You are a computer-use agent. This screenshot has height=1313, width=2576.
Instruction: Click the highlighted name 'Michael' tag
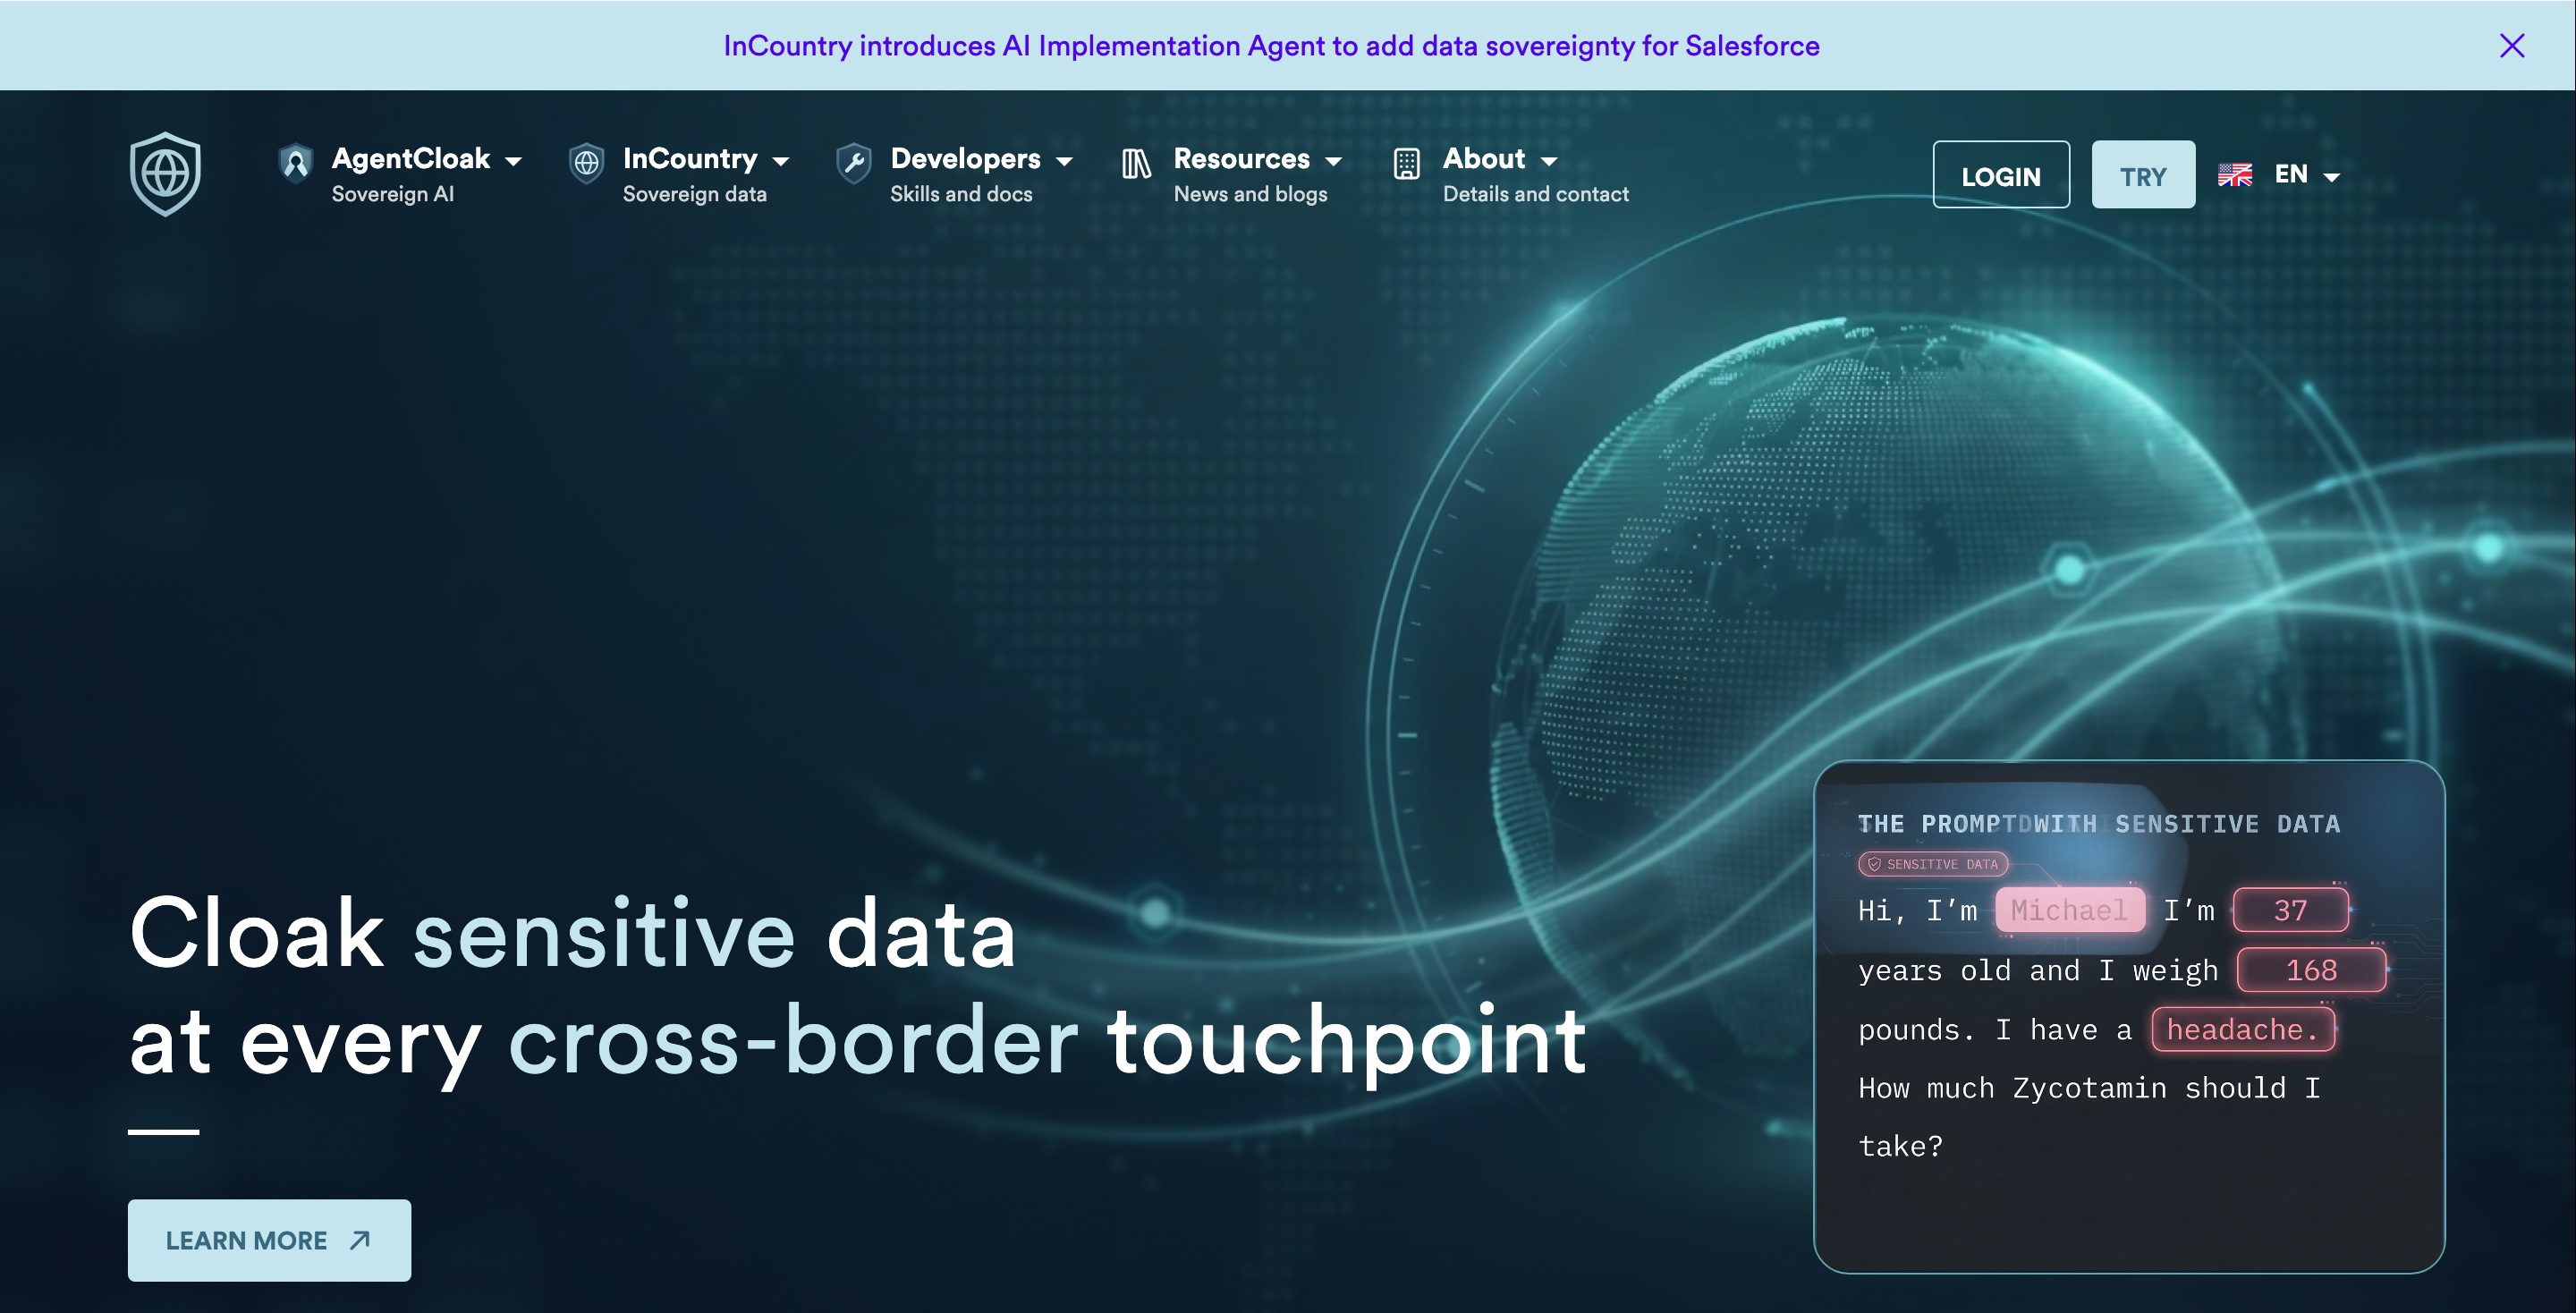tap(2069, 910)
